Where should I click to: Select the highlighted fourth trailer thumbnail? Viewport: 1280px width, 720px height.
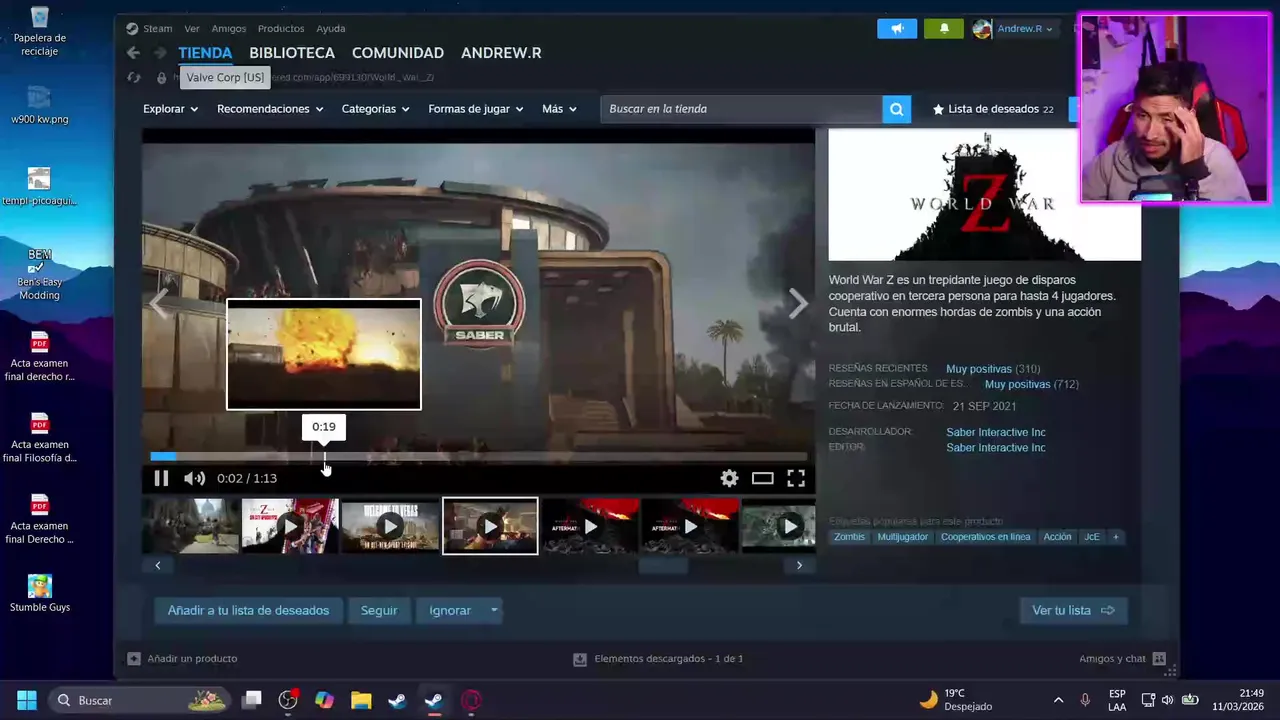click(x=490, y=526)
